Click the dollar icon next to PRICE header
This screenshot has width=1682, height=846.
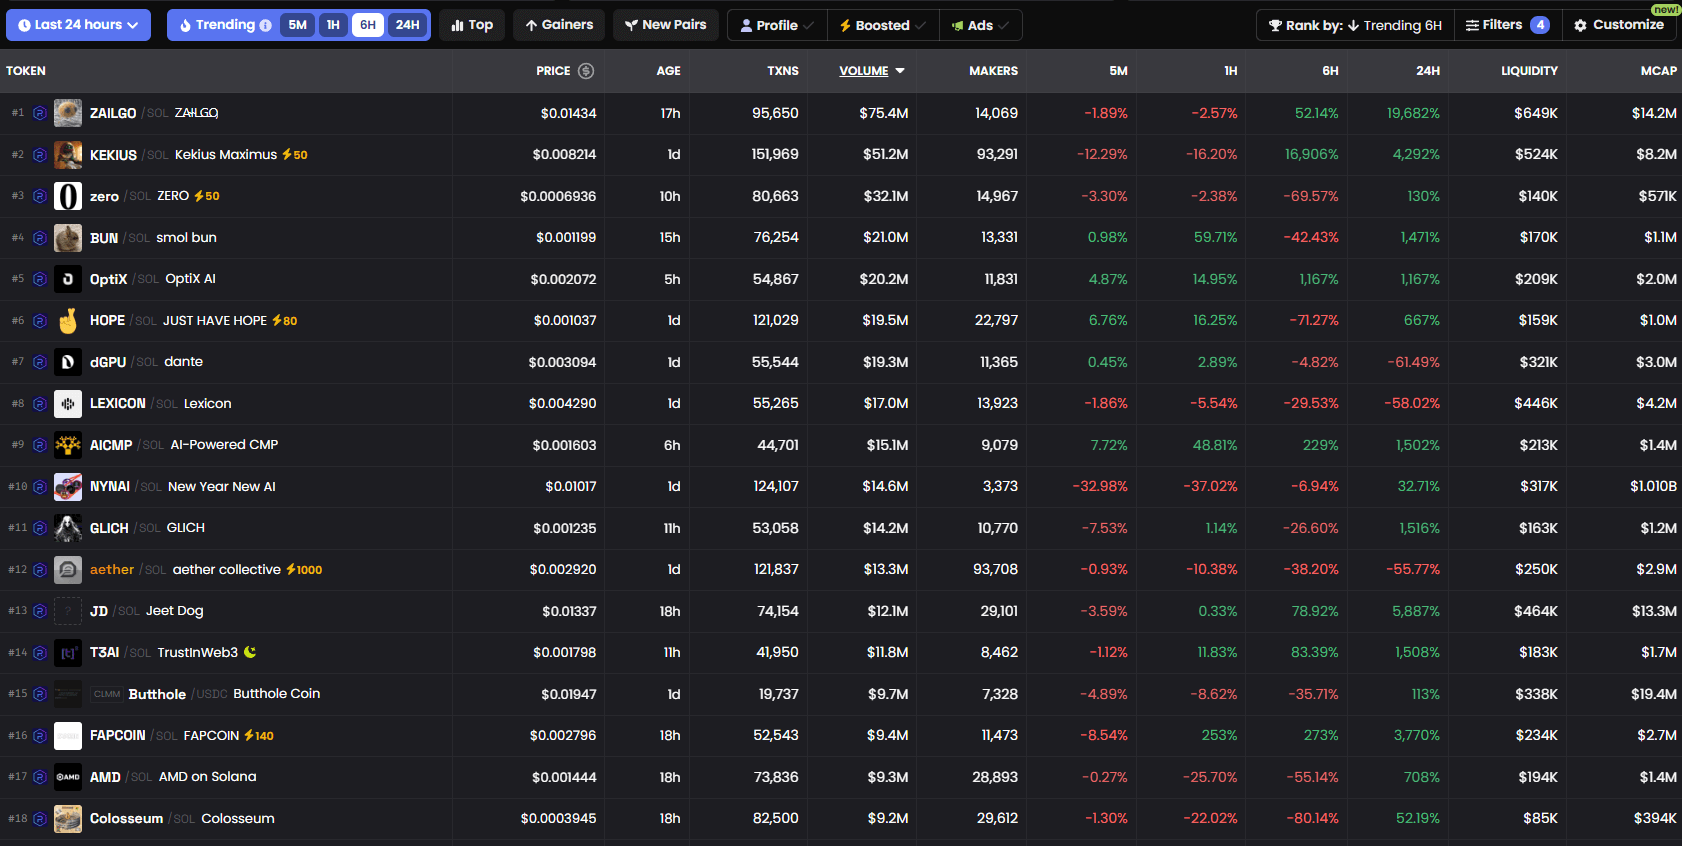point(586,71)
